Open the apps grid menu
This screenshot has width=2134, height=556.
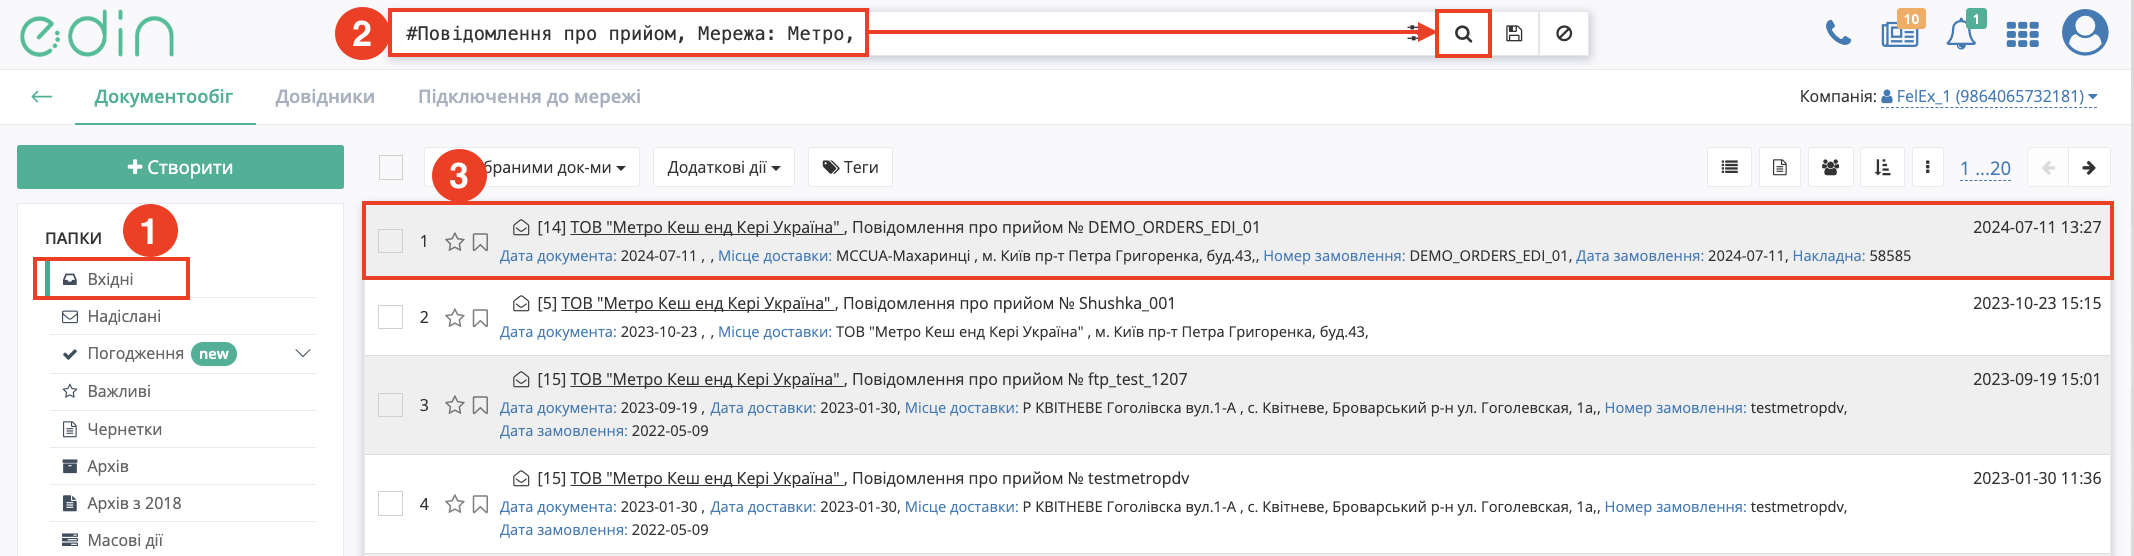2022,35
